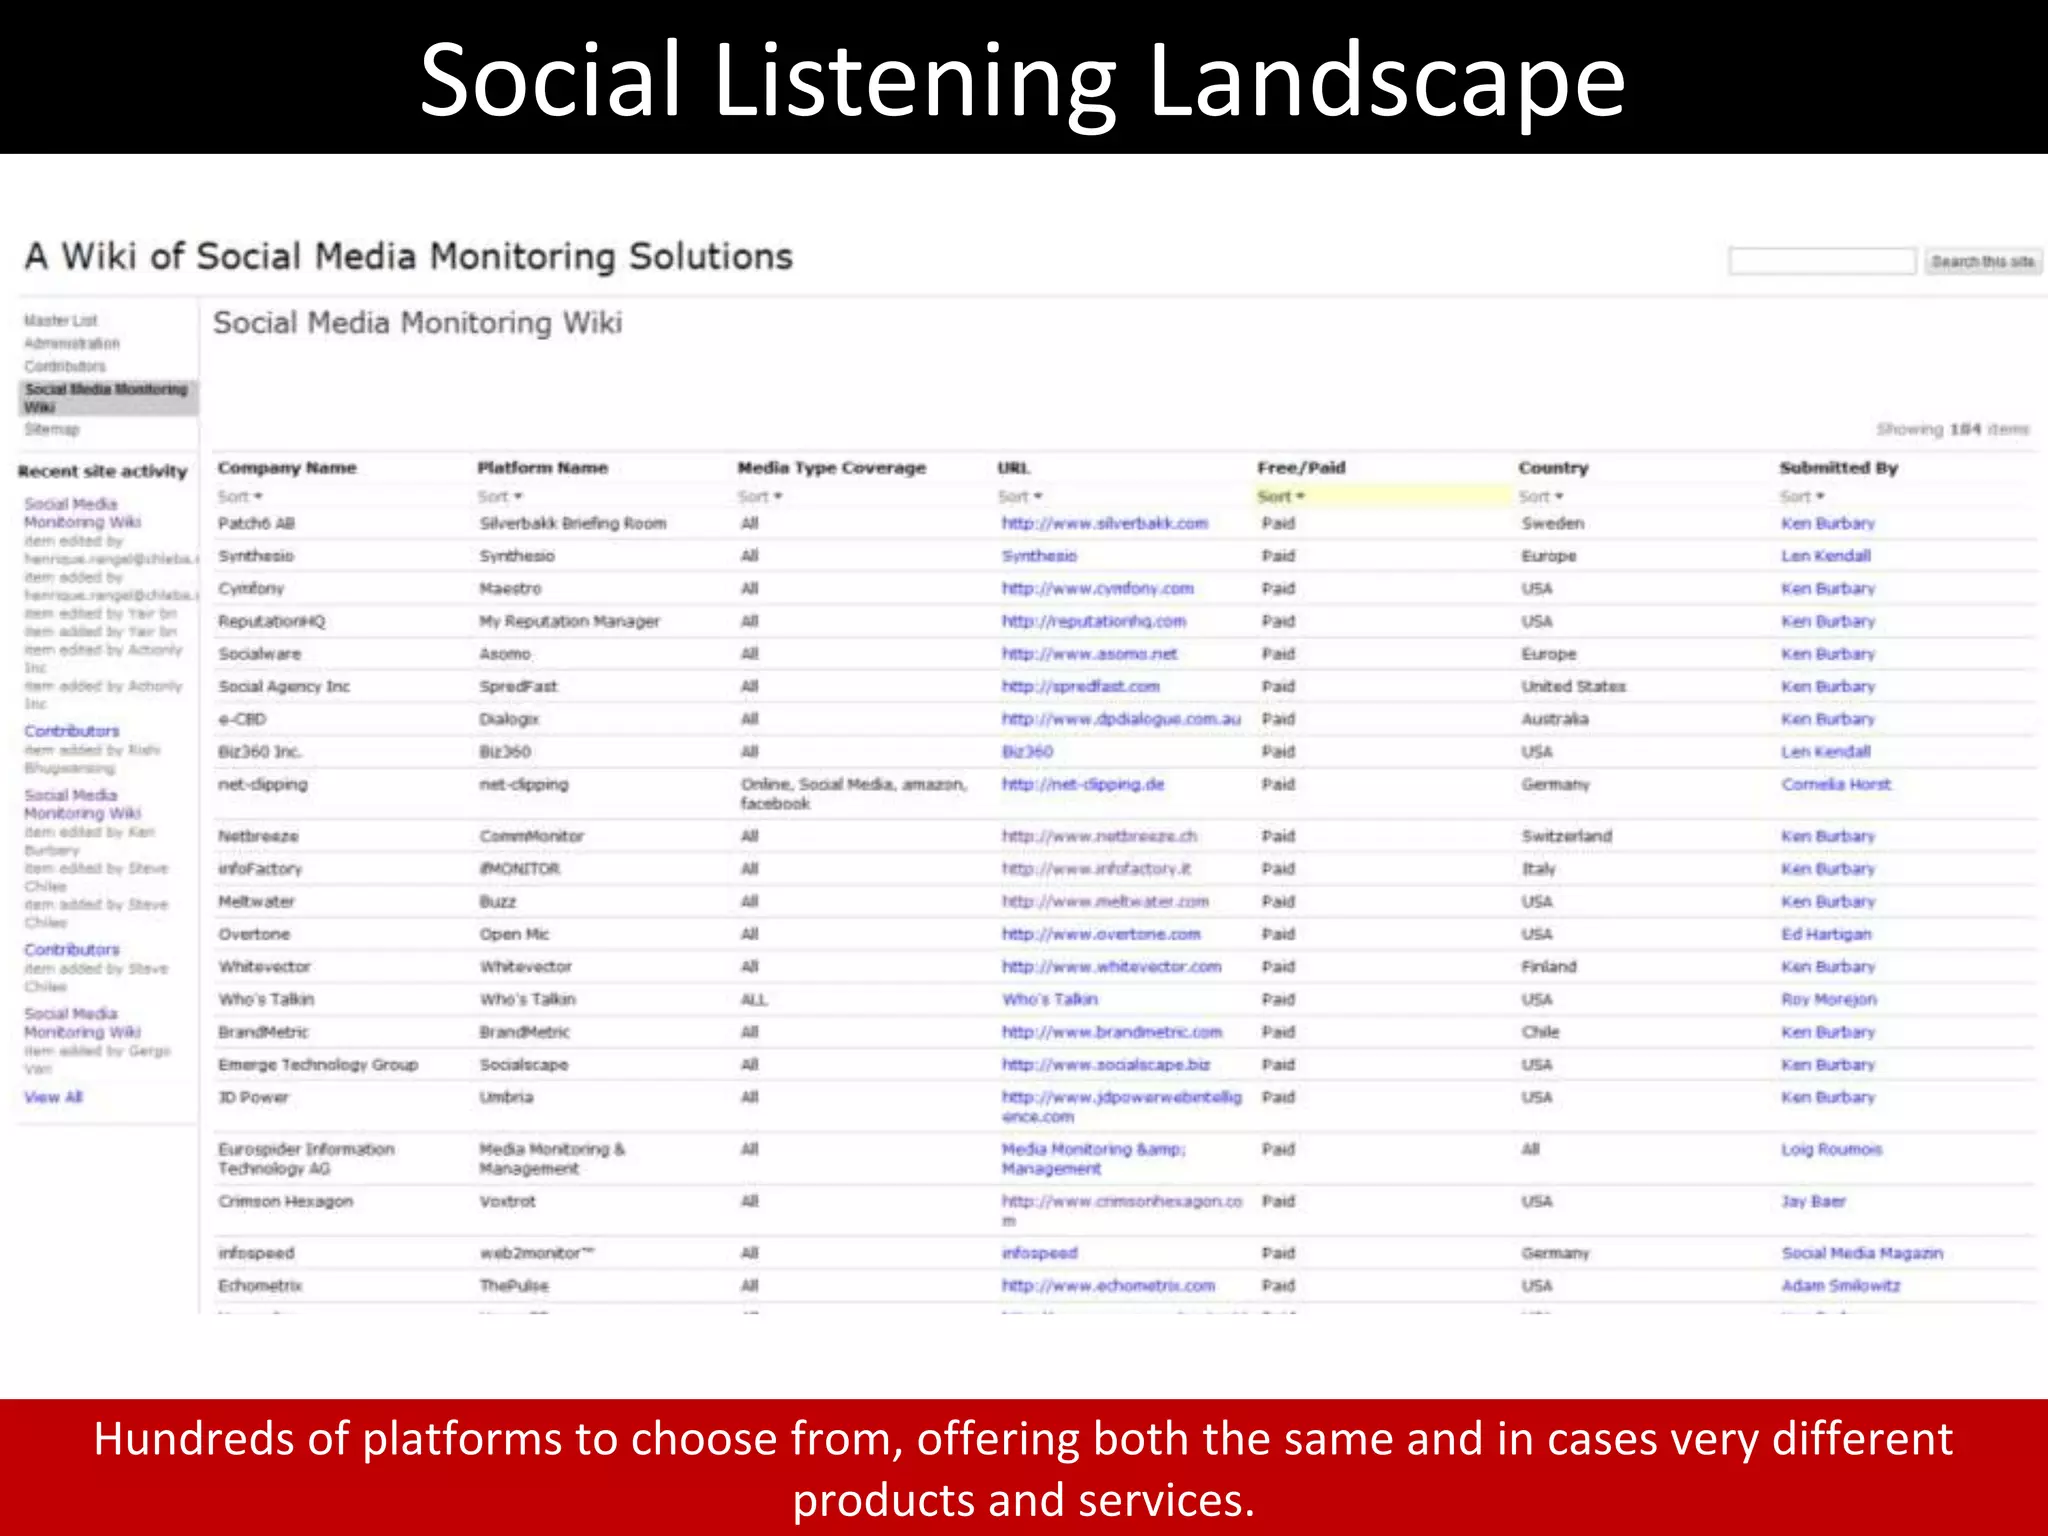
Task: Open the infofactory.it URL link
Action: [x=1096, y=869]
